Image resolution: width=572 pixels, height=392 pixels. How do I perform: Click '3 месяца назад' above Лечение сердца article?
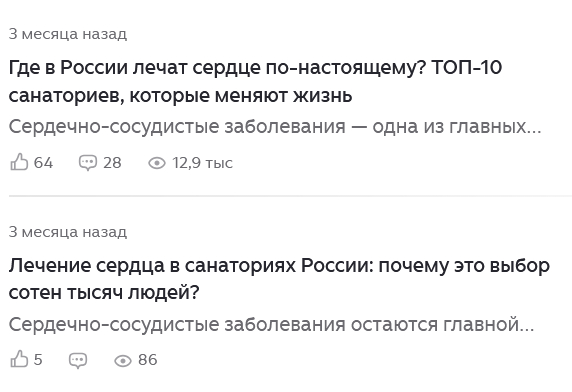pyautogui.click(x=68, y=232)
